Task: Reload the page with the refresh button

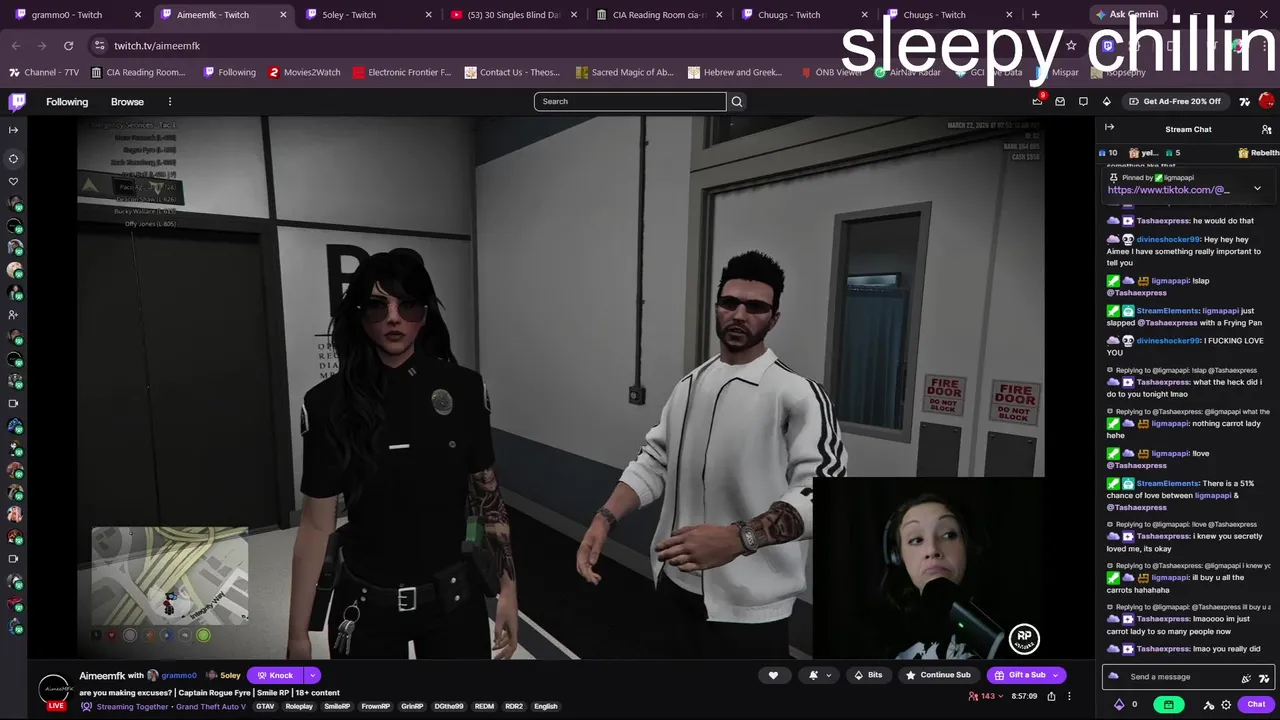Action: [68, 45]
